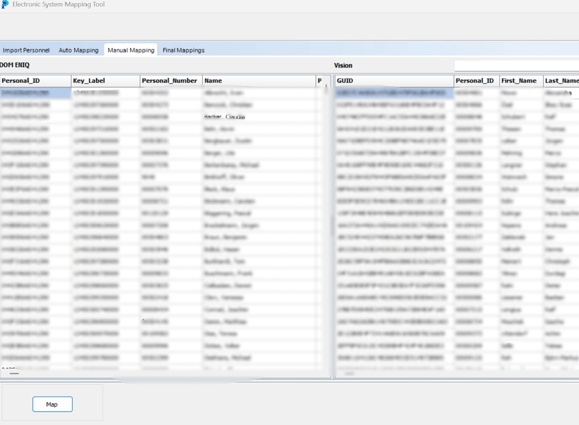Click the Name column header
The height and width of the screenshot is (425, 579).
pos(259,80)
